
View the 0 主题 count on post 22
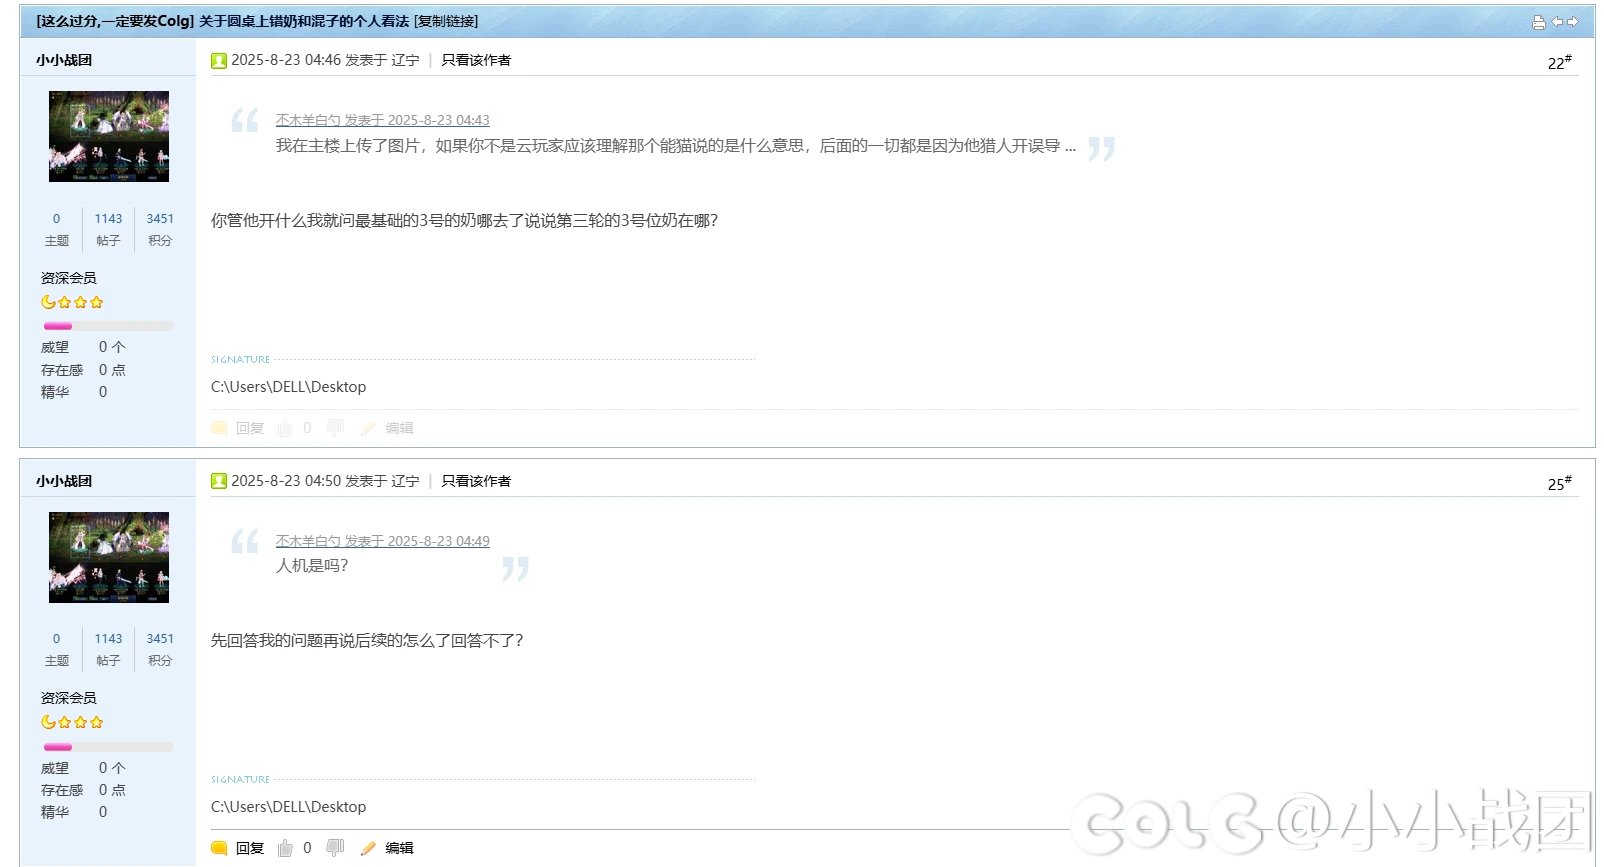point(57,229)
